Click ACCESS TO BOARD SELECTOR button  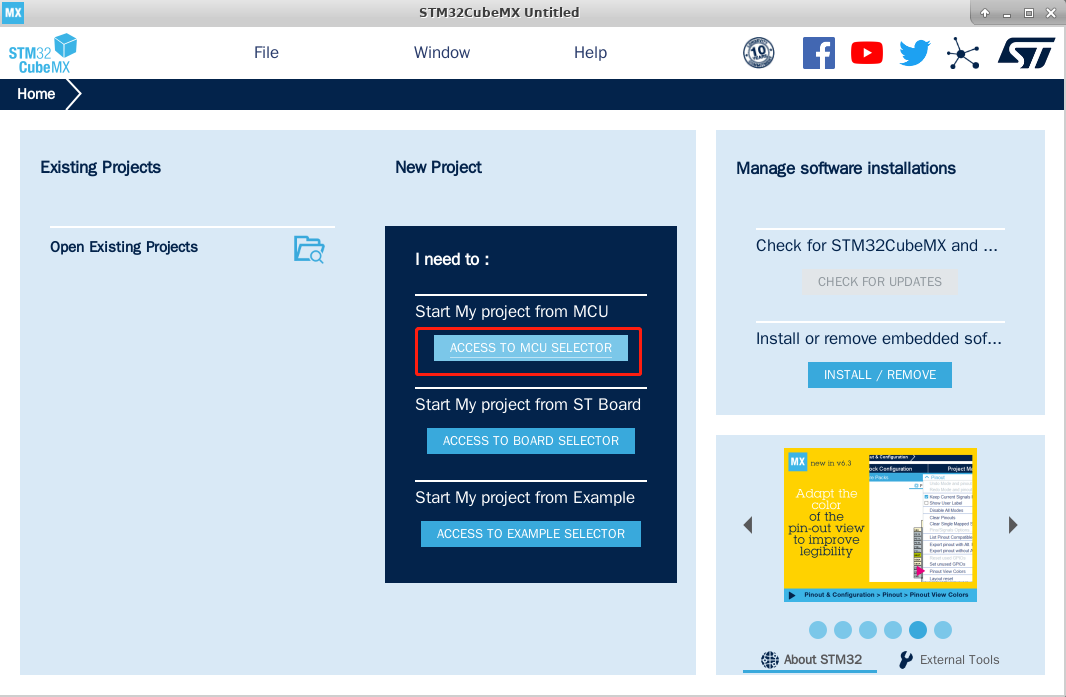click(x=530, y=441)
